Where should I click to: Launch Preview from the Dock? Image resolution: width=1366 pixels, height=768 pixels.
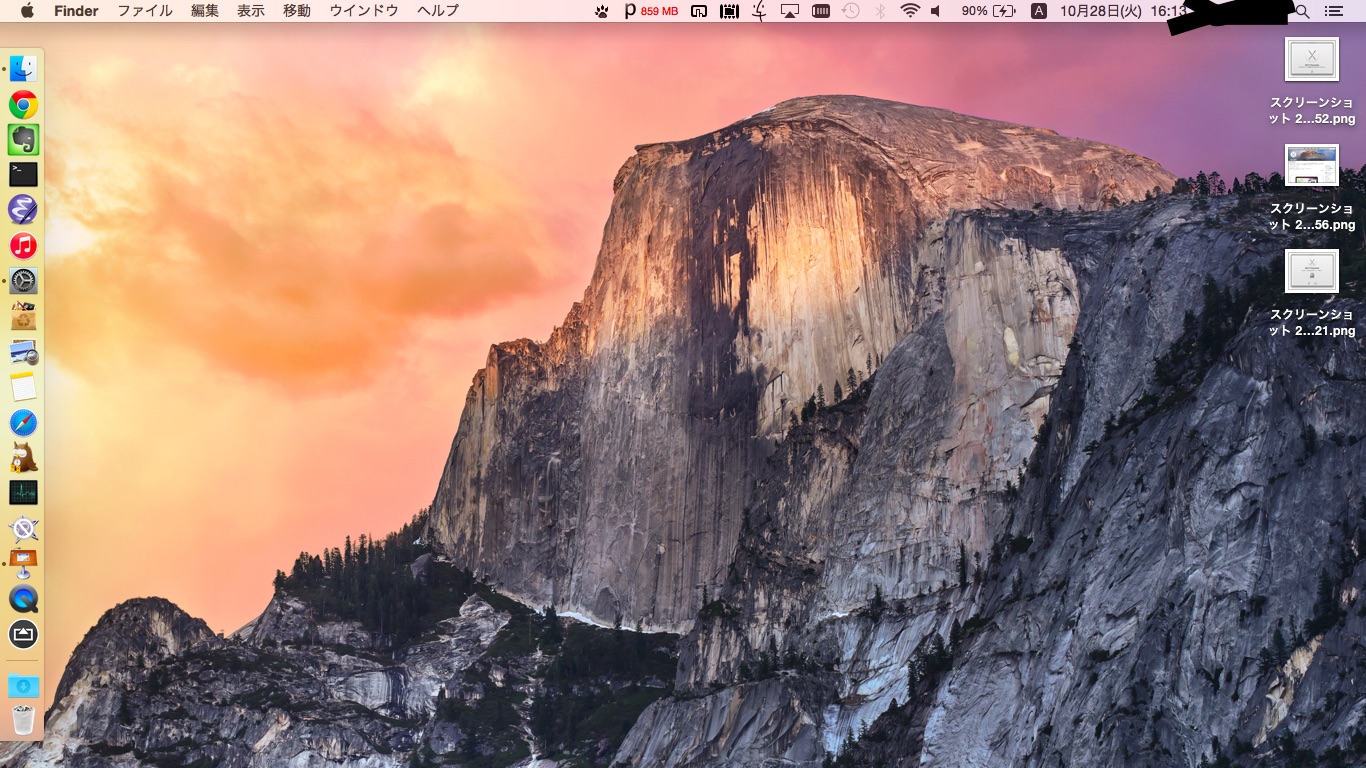coord(23,352)
